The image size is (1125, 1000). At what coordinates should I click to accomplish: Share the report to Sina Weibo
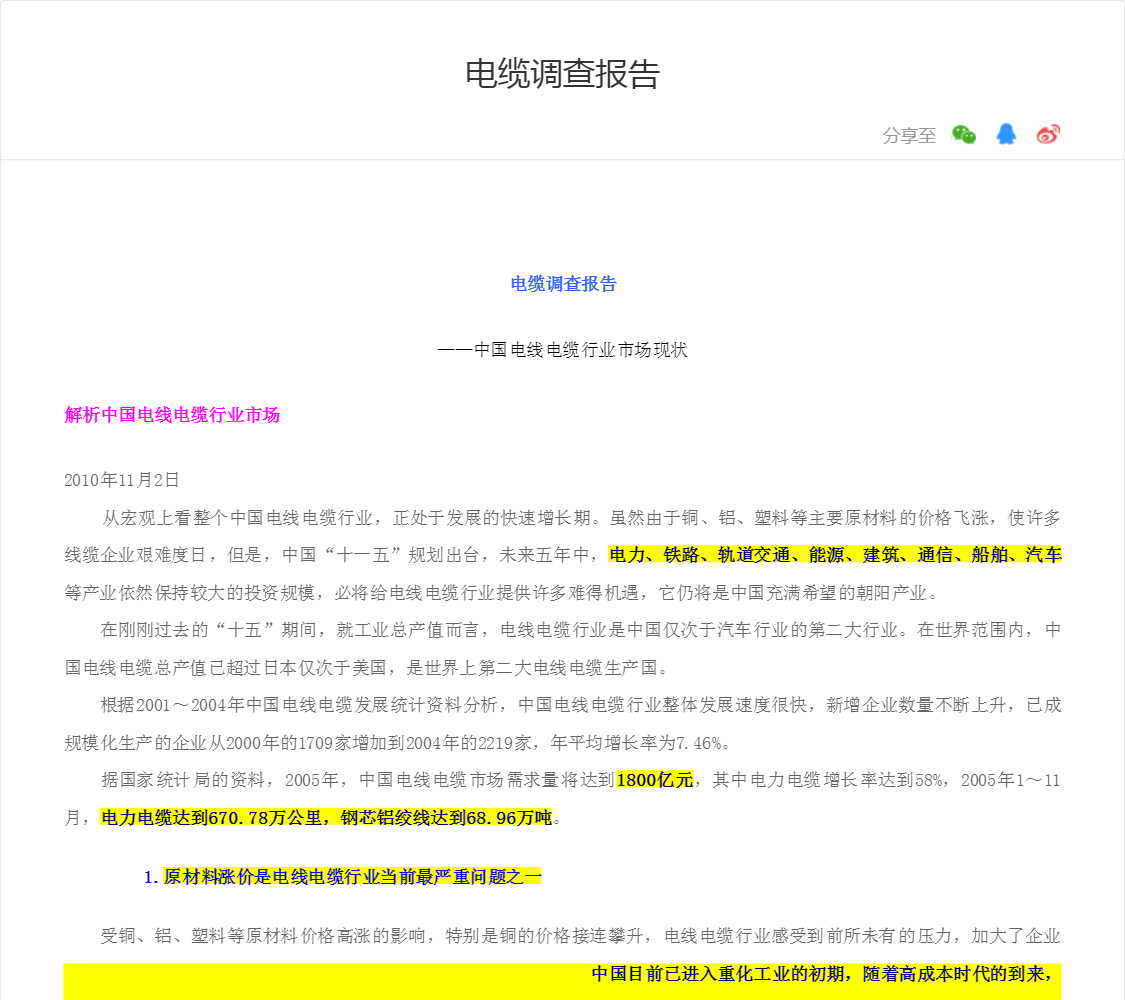(x=1048, y=134)
